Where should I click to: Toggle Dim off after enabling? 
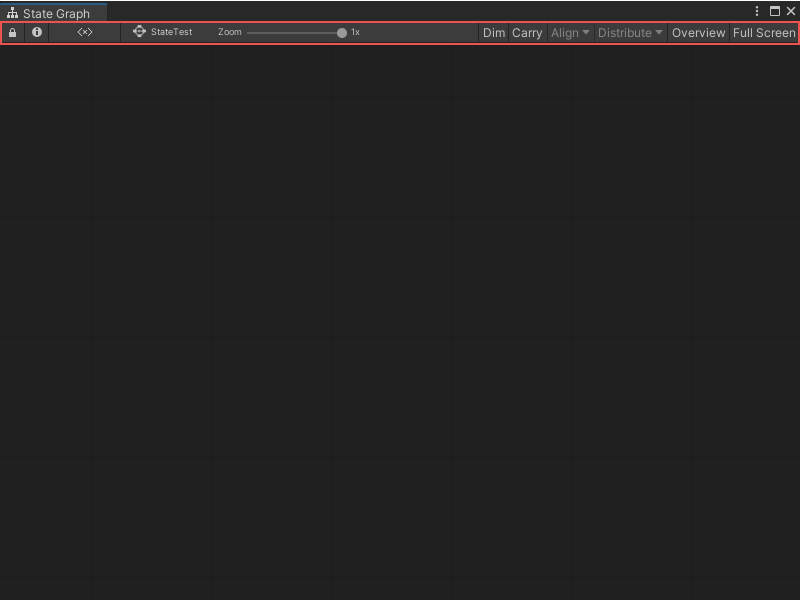[x=493, y=33]
